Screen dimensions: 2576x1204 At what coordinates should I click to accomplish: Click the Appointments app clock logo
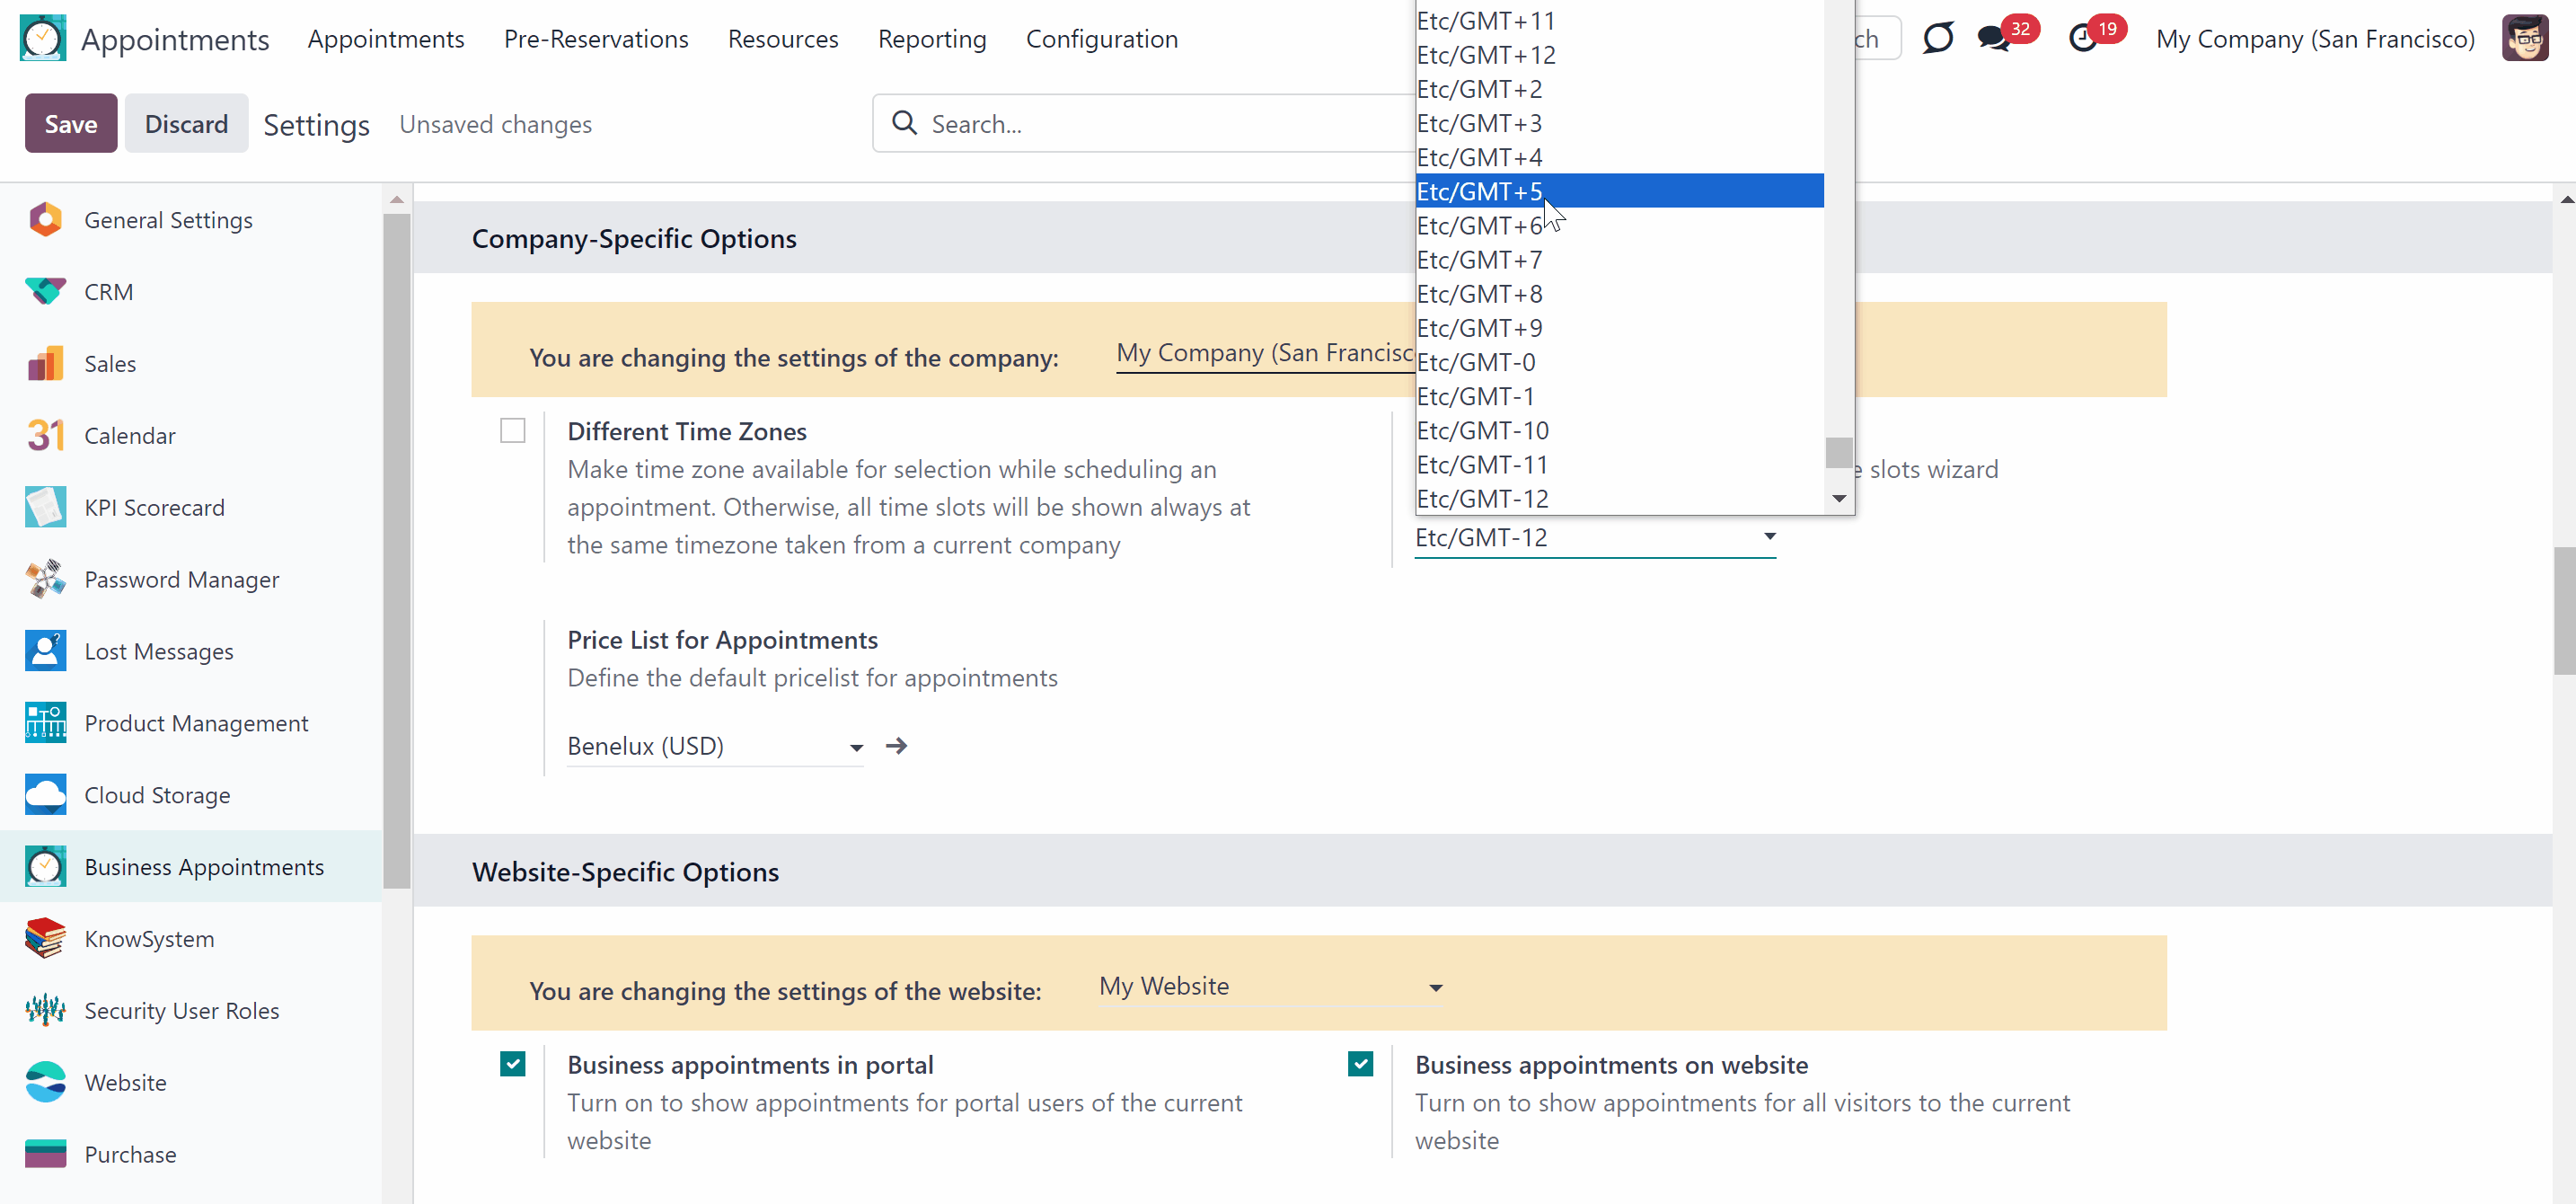(x=43, y=38)
